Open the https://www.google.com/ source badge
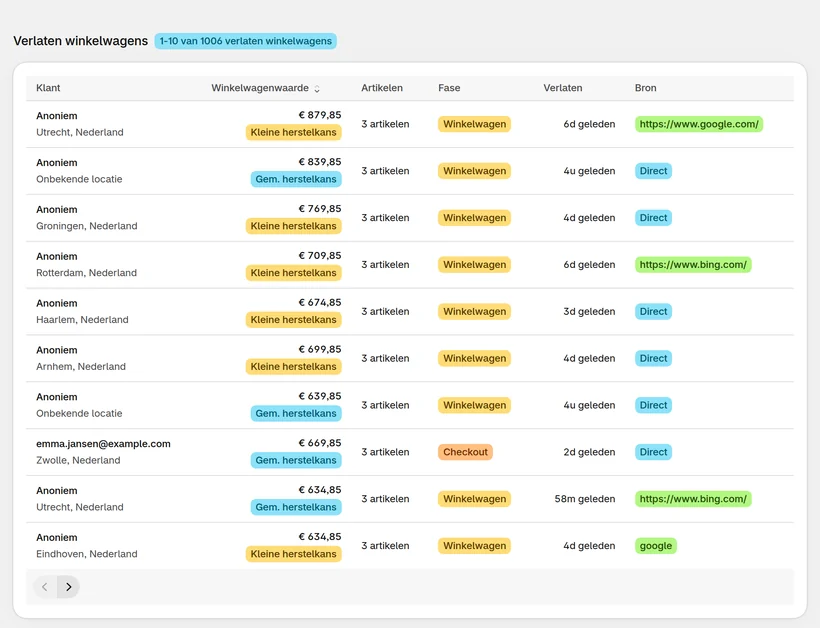This screenshot has height=628, width=820. click(x=699, y=124)
